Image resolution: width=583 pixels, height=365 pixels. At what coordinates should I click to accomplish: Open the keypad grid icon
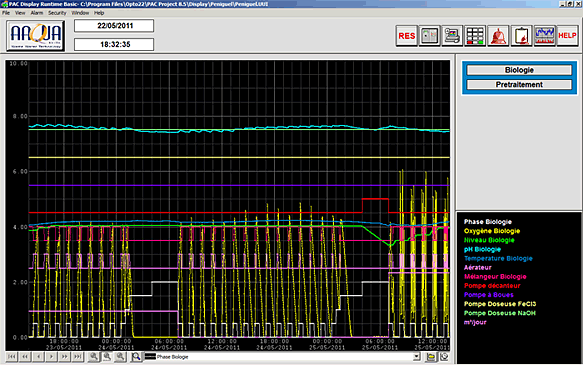pyautogui.click(x=475, y=36)
